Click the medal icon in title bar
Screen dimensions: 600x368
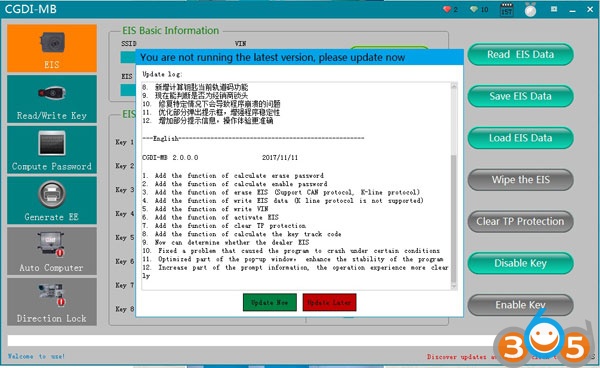pyautogui.click(x=530, y=10)
